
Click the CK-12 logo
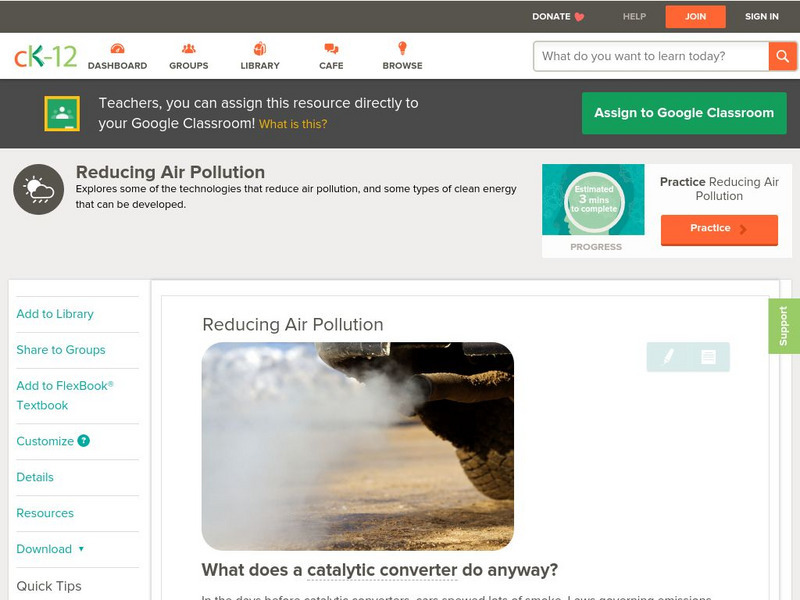click(x=45, y=56)
